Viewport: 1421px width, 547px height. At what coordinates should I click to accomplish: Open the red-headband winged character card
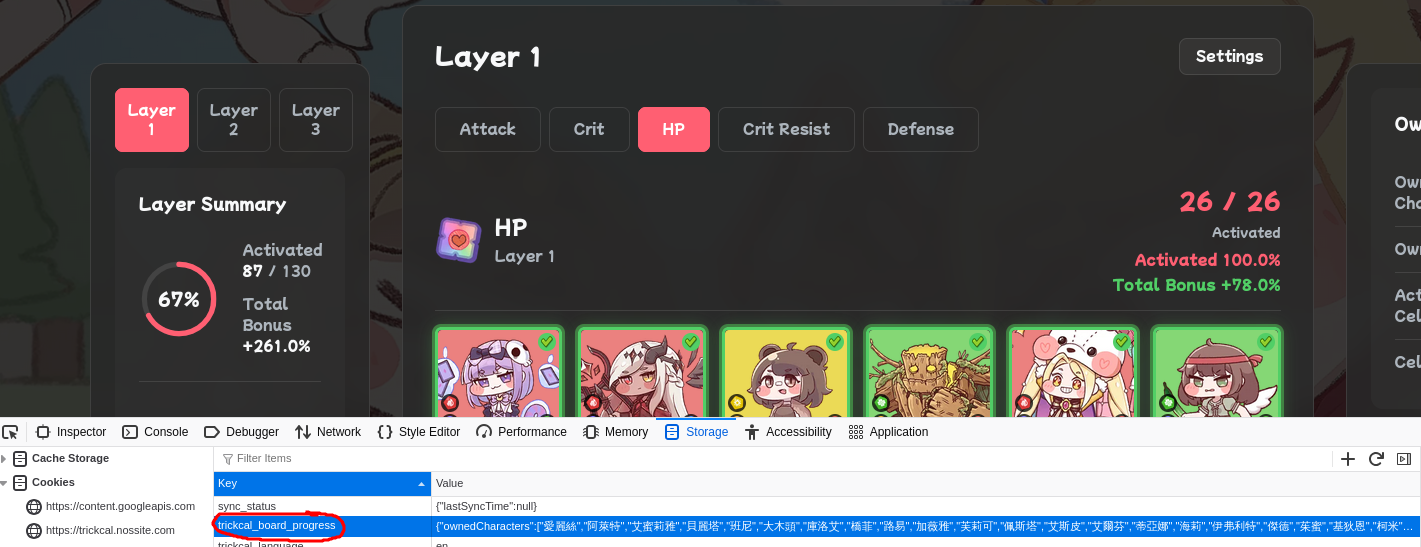[1217, 371]
